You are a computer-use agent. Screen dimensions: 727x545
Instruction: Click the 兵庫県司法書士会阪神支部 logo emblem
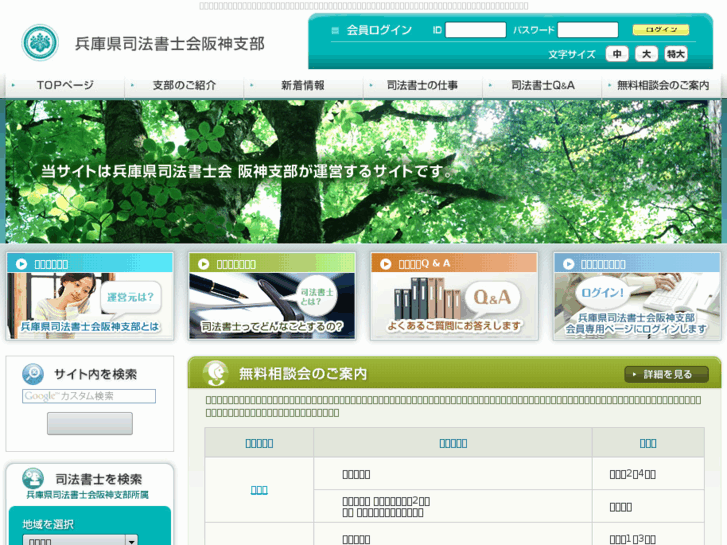click(40, 43)
